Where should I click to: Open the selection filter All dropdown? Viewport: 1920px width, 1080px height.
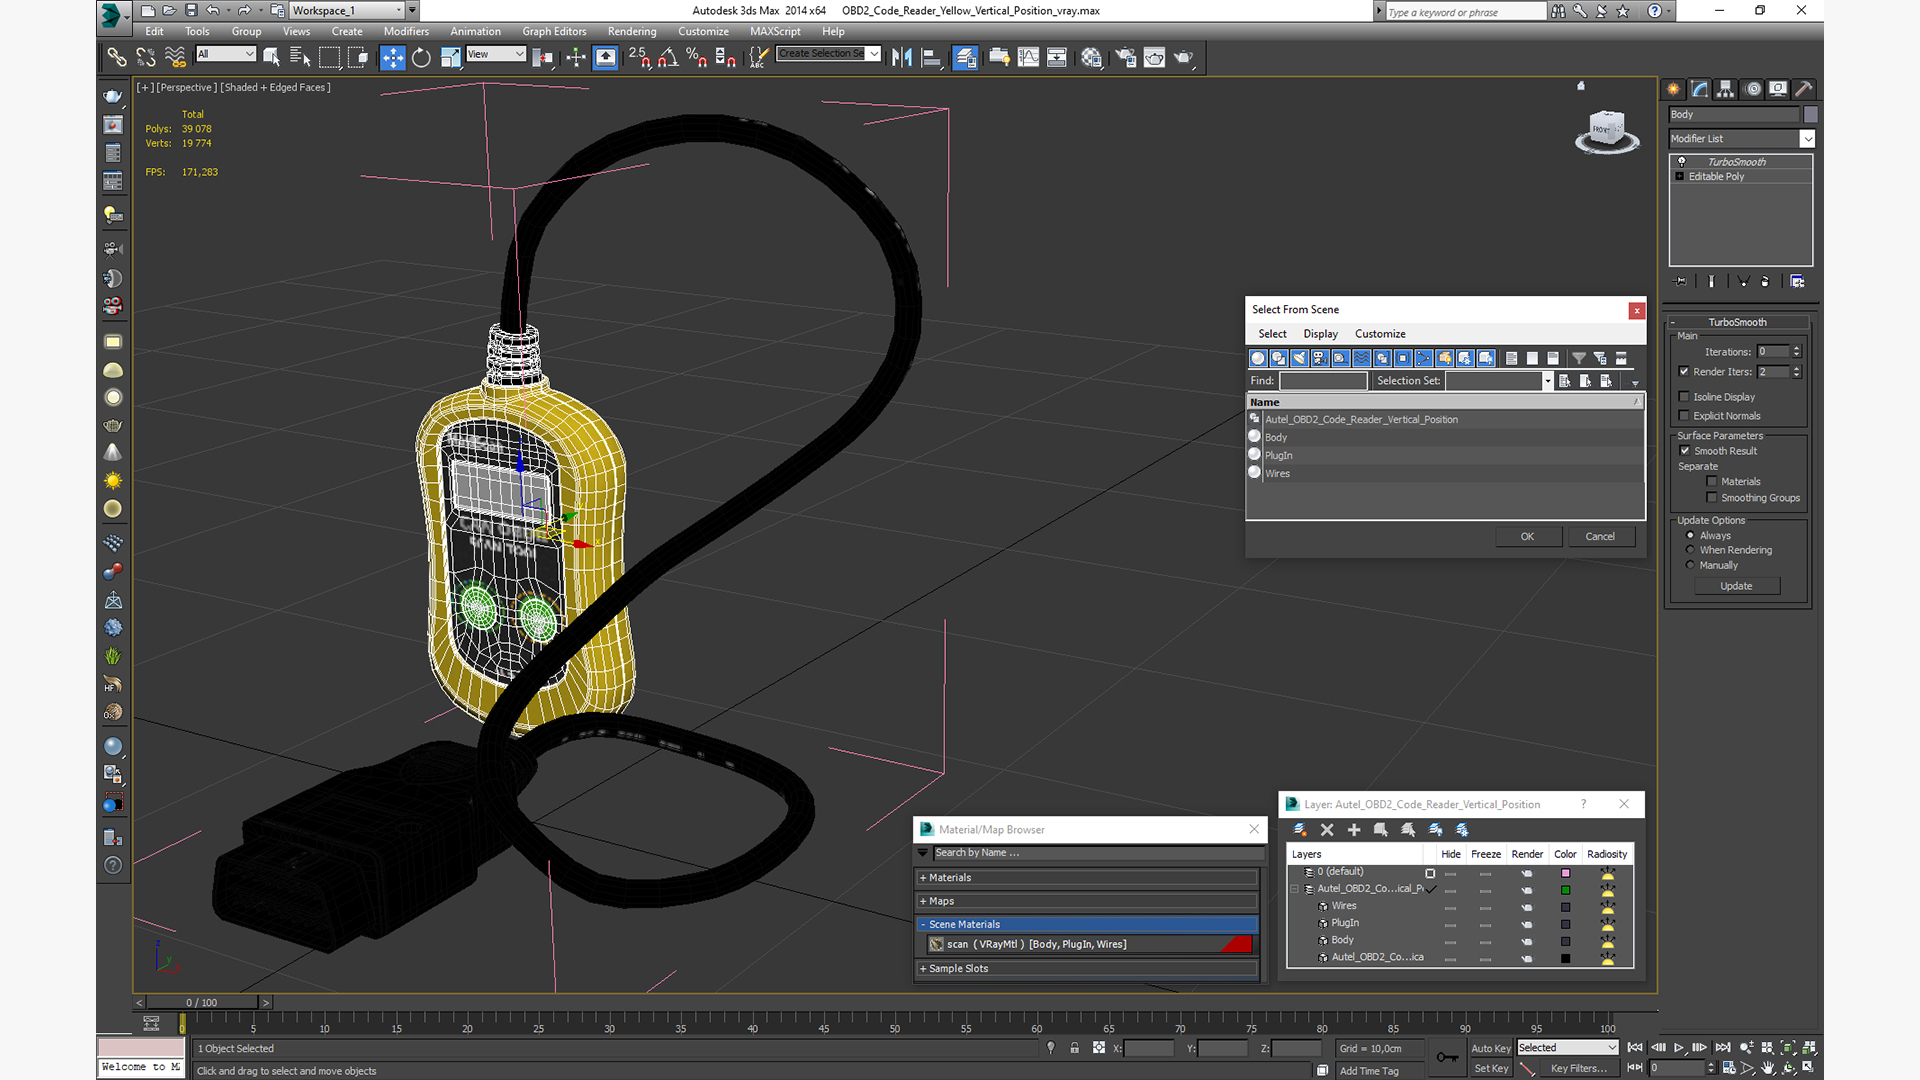pos(227,54)
